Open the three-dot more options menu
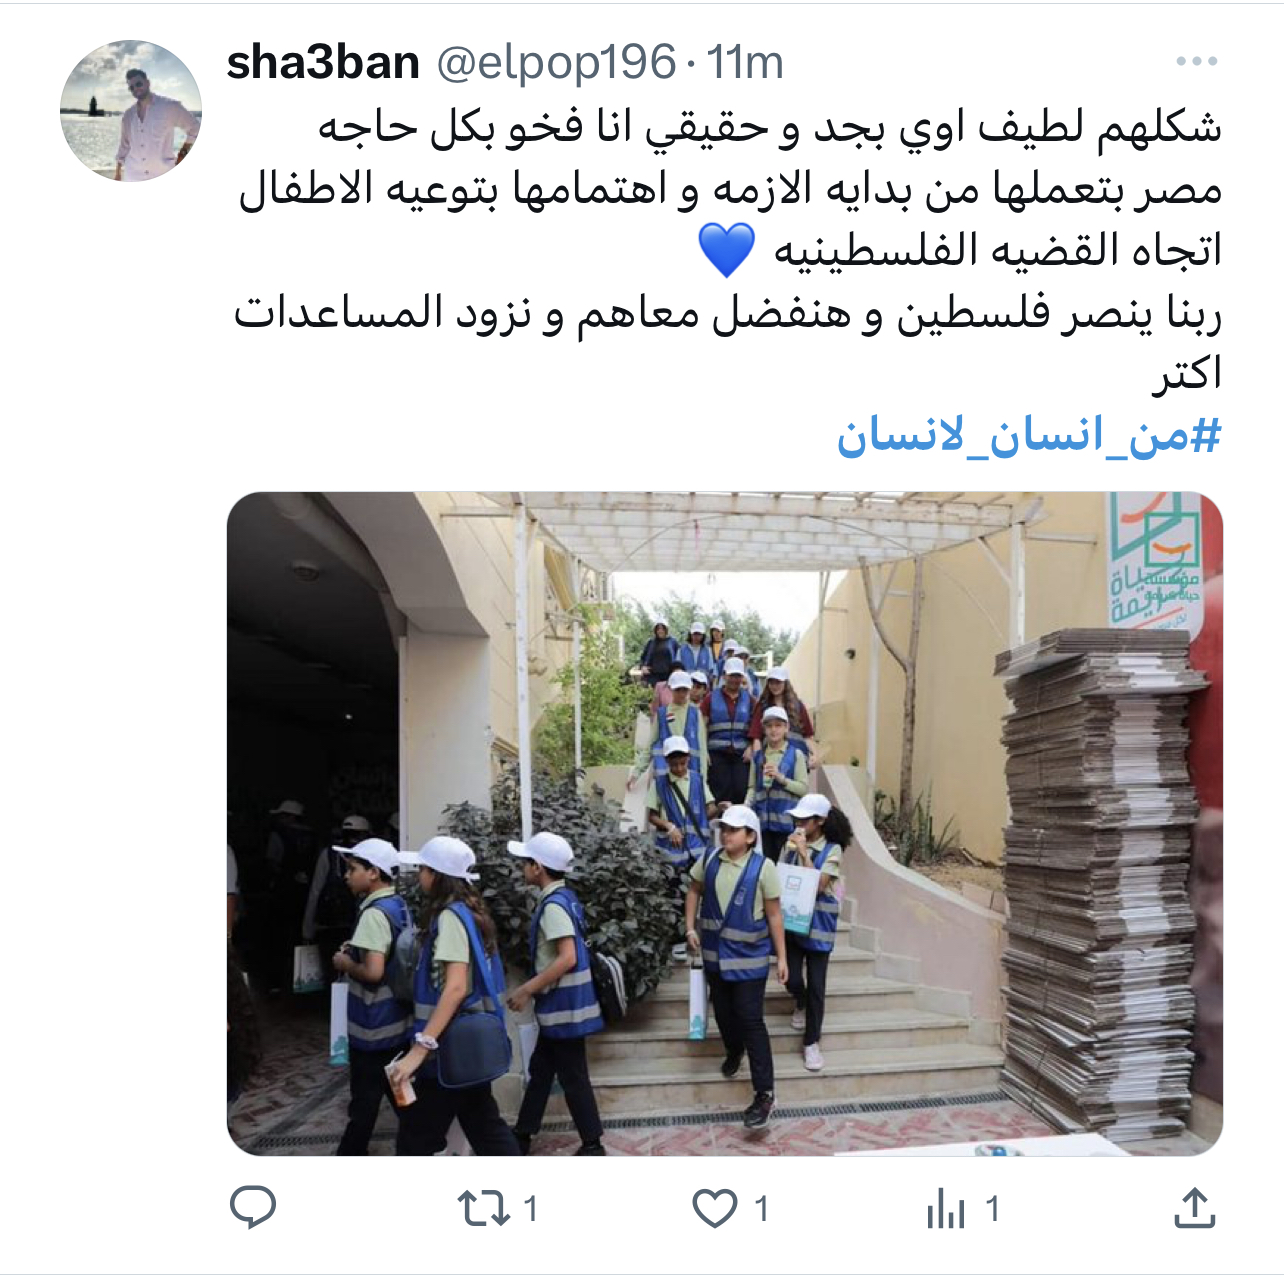The height and width of the screenshot is (1275, 1284). (1196, 62)
